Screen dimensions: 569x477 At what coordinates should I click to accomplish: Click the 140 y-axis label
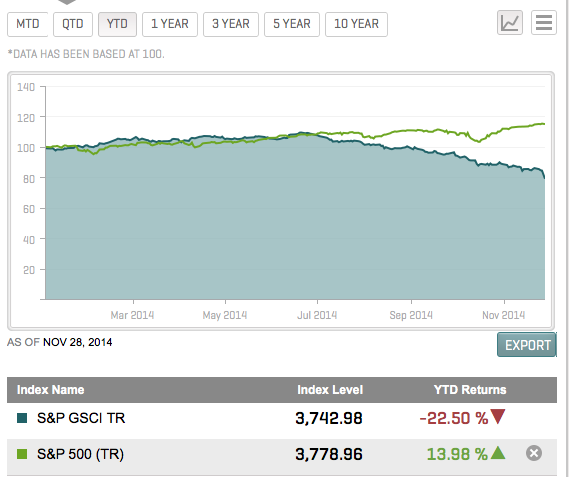click(26, 87)
